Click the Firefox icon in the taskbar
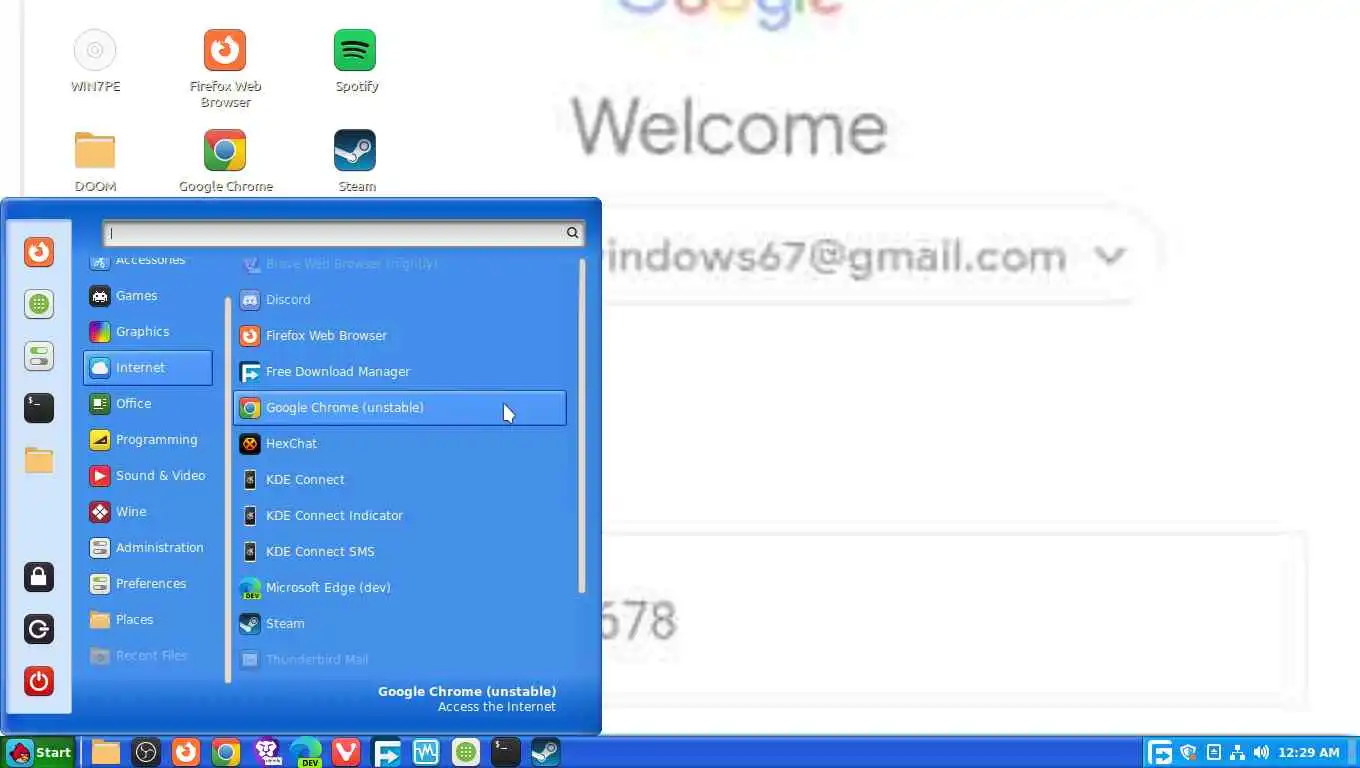The height and width of the screenshot is (768, 1360). [x=186, y=752]
